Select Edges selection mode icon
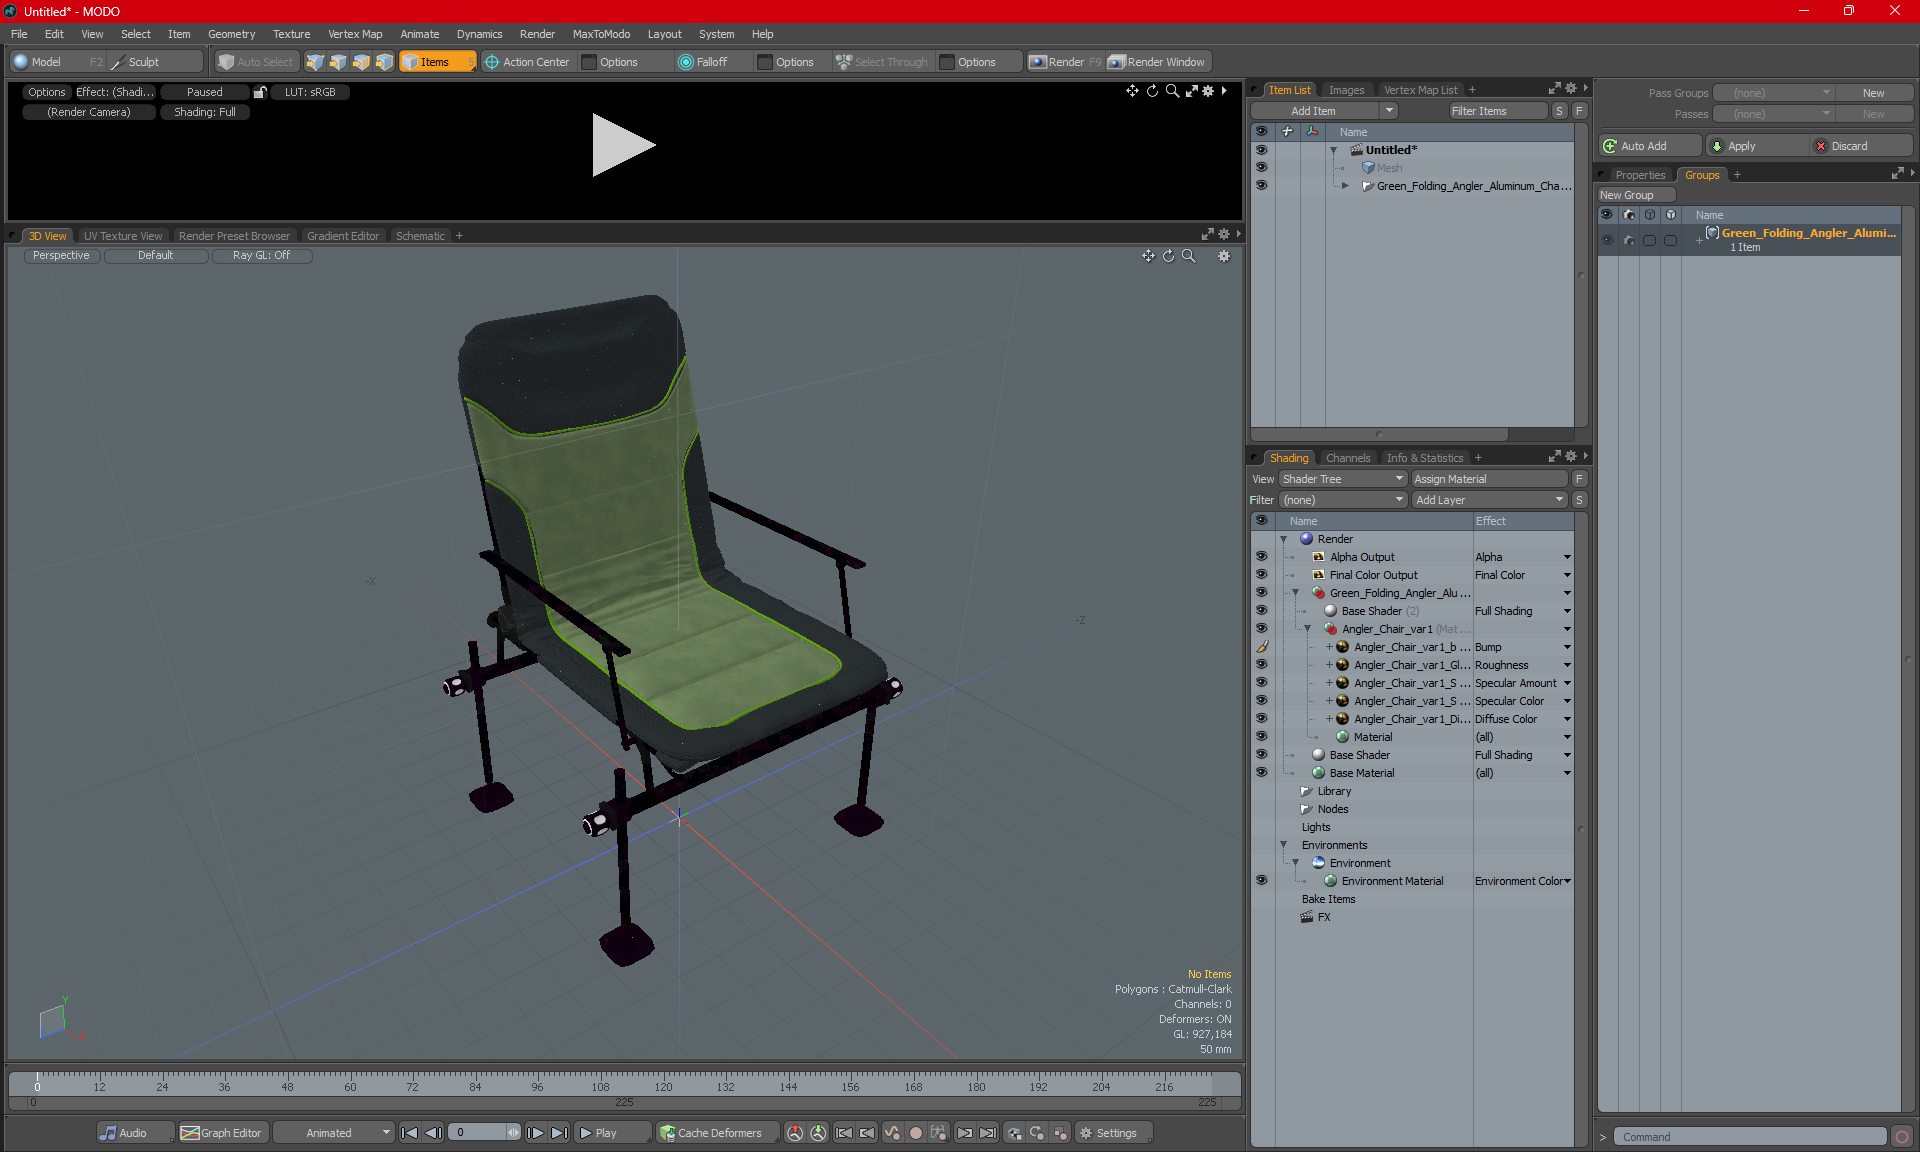The height and width of the screenshot is (1152, 1920). [338, 62]
